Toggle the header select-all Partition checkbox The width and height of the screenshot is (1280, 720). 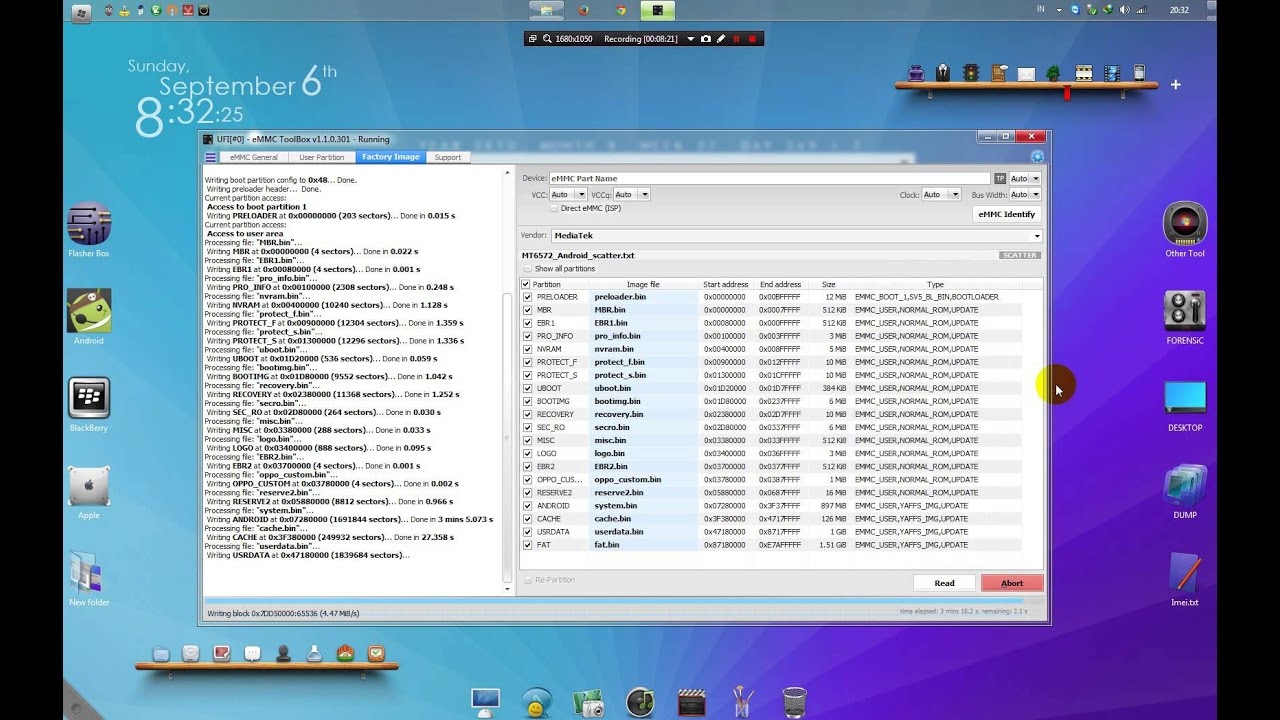[527, 284]
